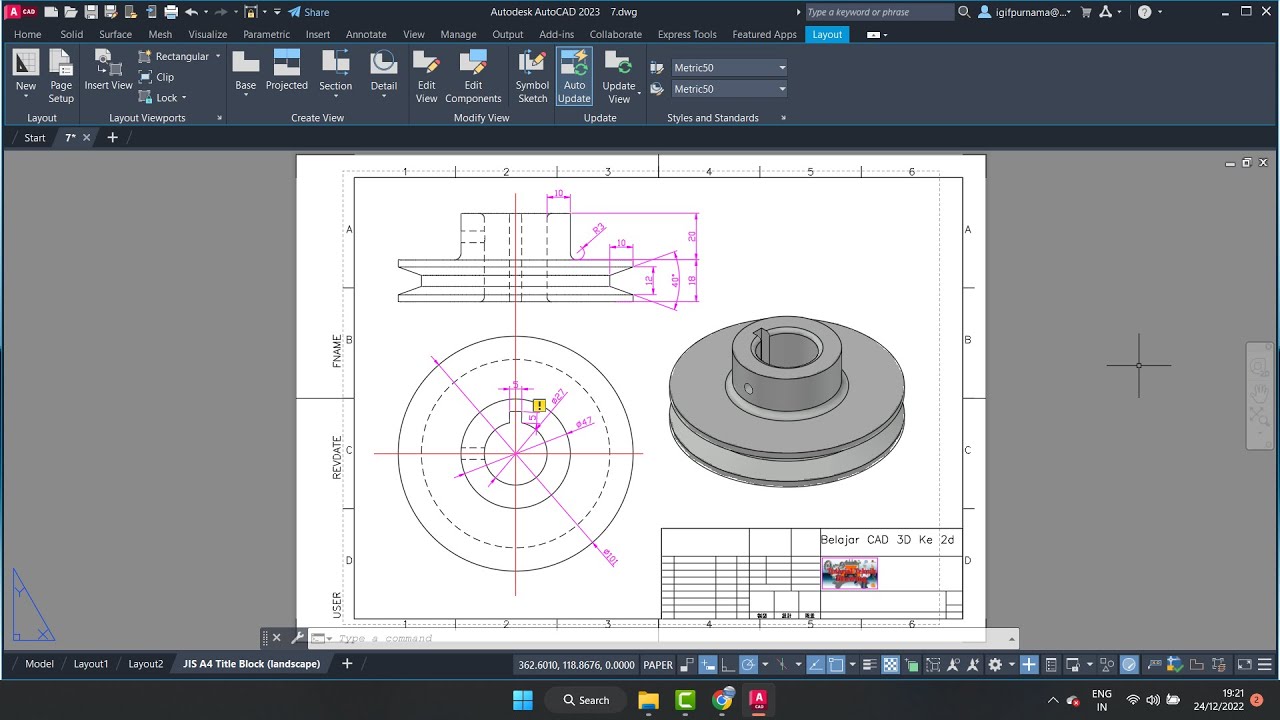Viewport: 1280px width, 720px height.
Task: Close the 7* drawing tab
Action: coord(86,138)
